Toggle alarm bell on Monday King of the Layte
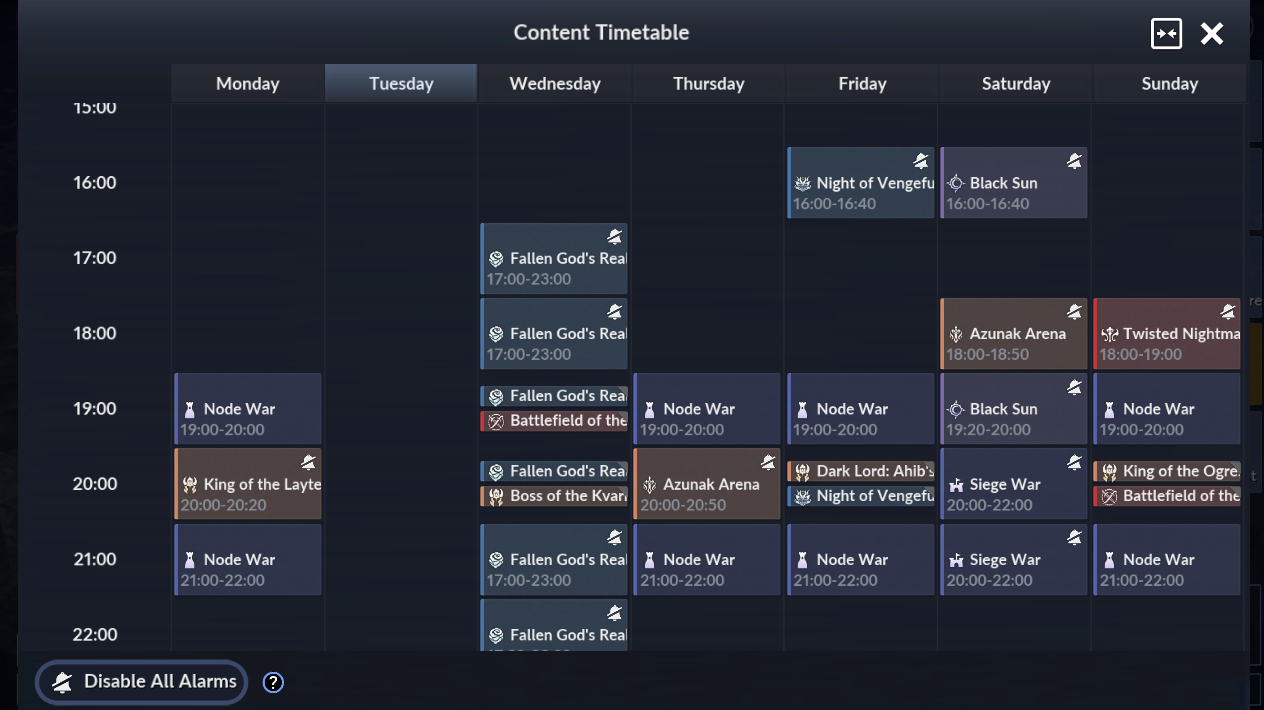Image resolution: width=1264 pixels, height=710 pixels. (309, 462)
